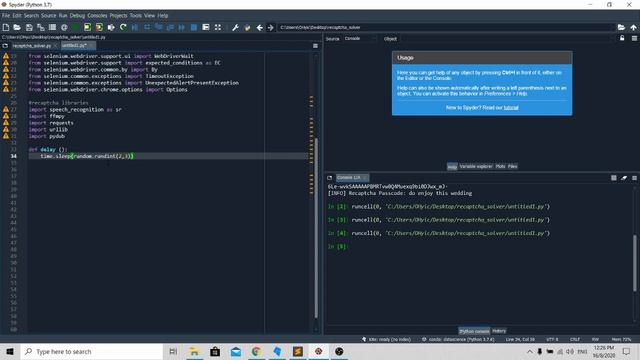The height and width of the screenshot is (360, 640).
Task: Open Google Chrome from the taskbar
Action: (256, 351)
